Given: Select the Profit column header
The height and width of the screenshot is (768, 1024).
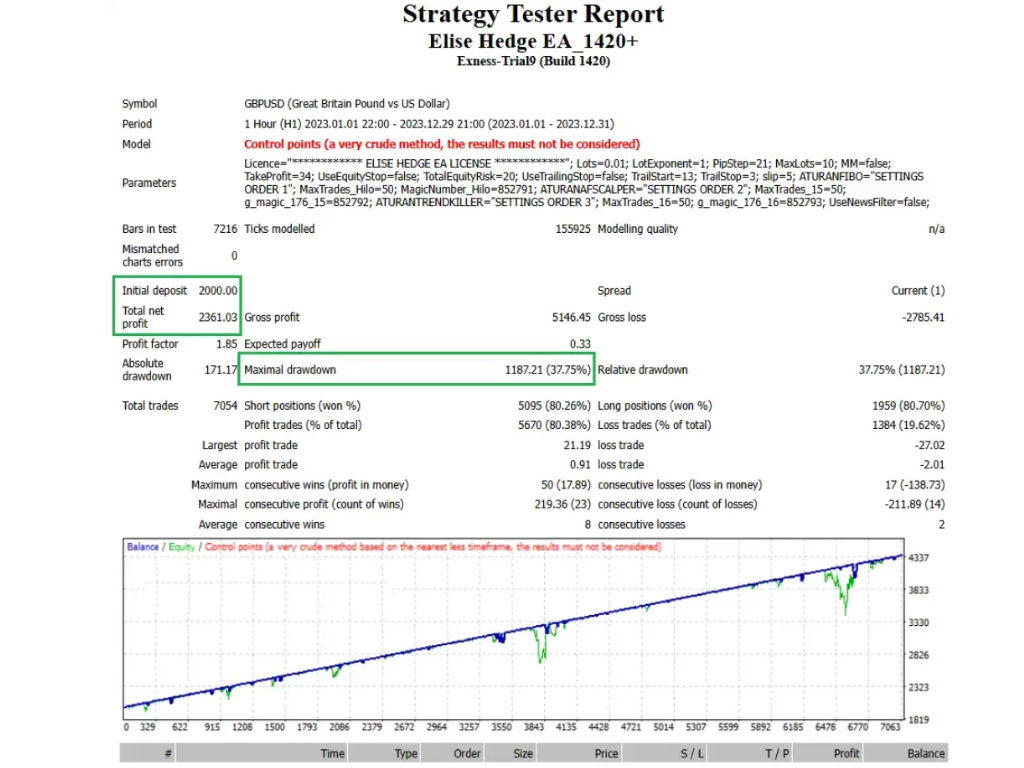Looking at the screenshot, I should (x=846, y=753).
